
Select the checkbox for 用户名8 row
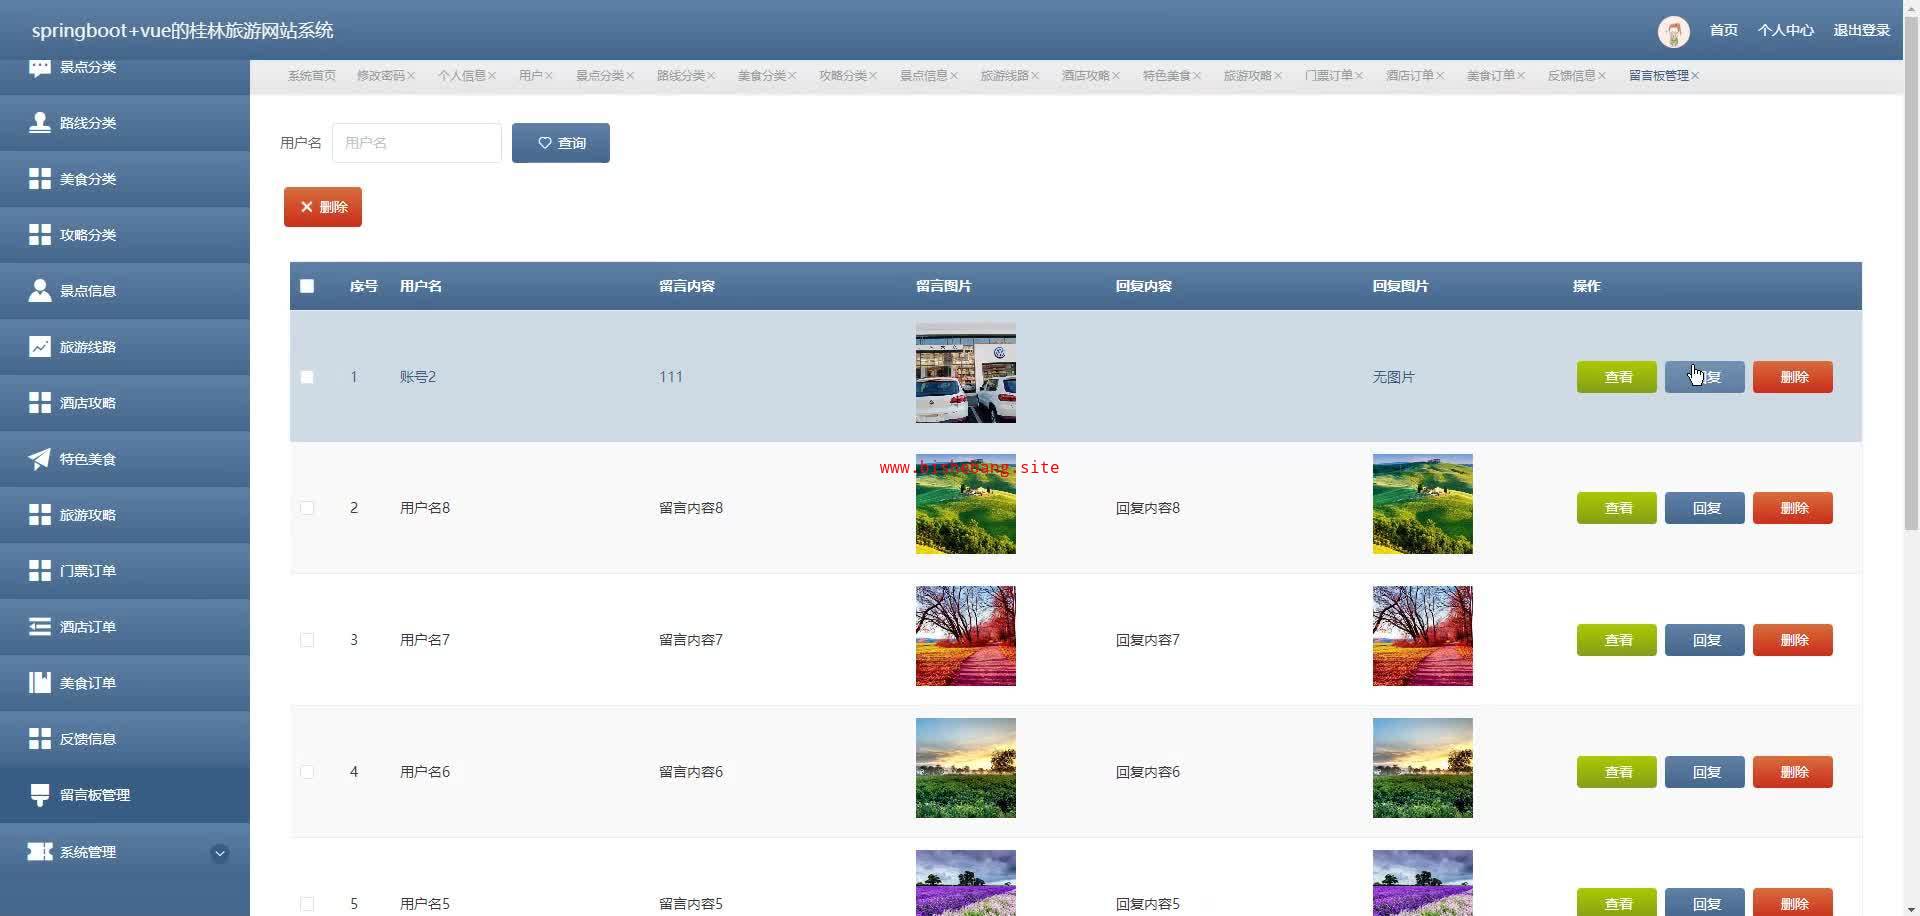click(x=307, y=508)
